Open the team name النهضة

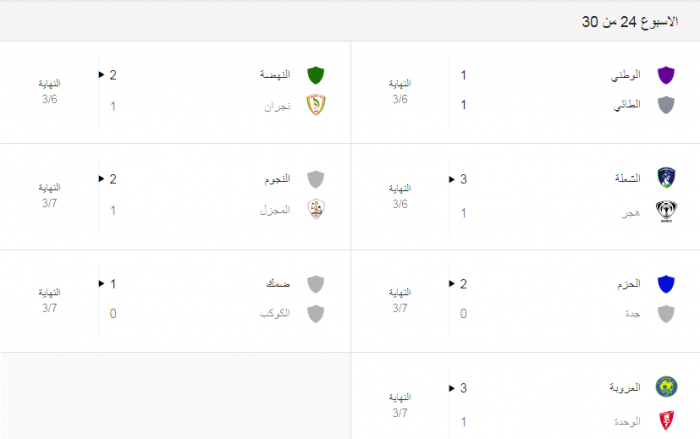(274, 75)
